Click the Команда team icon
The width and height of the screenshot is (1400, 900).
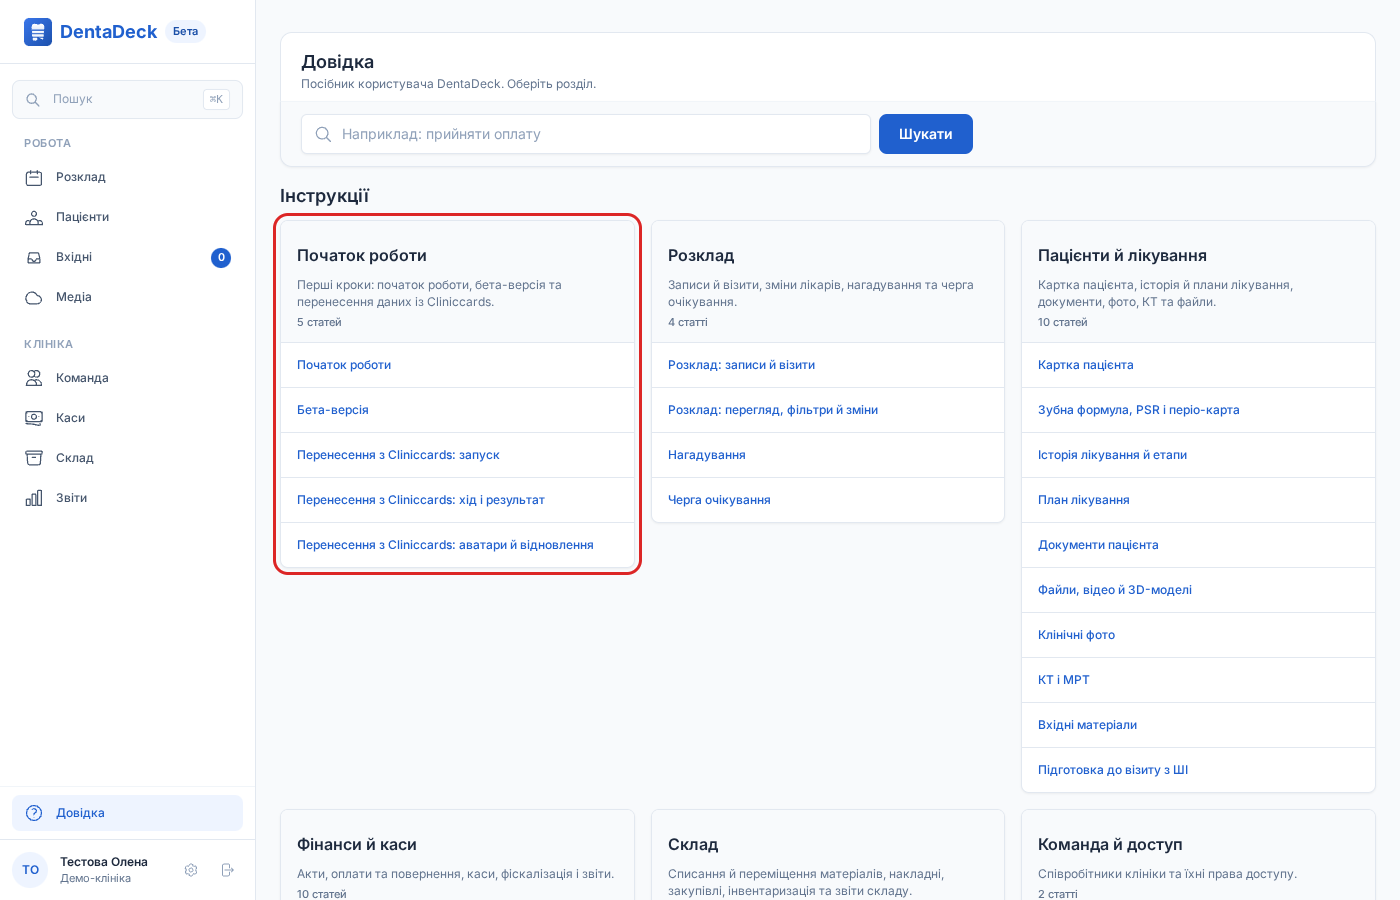[34, 378]
